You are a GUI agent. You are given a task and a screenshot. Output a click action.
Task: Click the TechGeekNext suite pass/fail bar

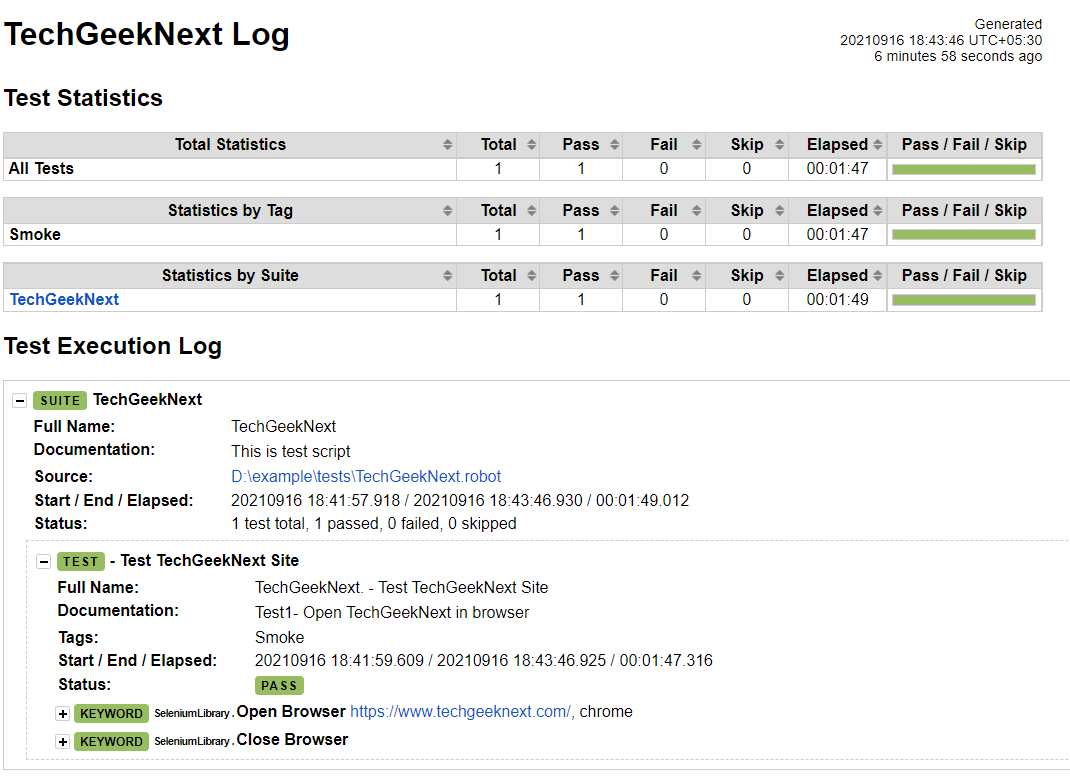964,300
